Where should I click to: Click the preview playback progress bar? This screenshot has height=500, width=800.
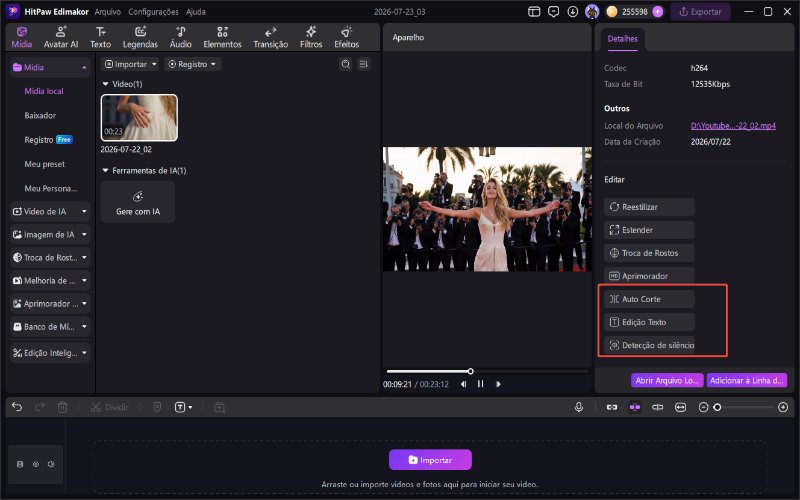point(487,371)
